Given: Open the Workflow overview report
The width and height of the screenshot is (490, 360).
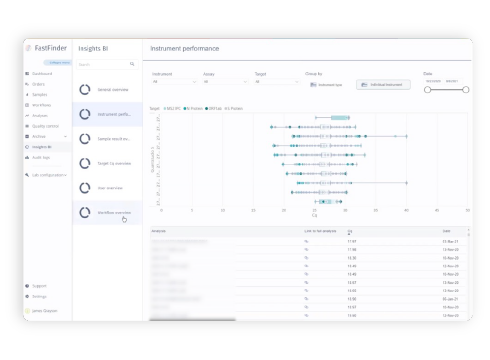Looking at the screenshot, I should [x=107, y=213].
